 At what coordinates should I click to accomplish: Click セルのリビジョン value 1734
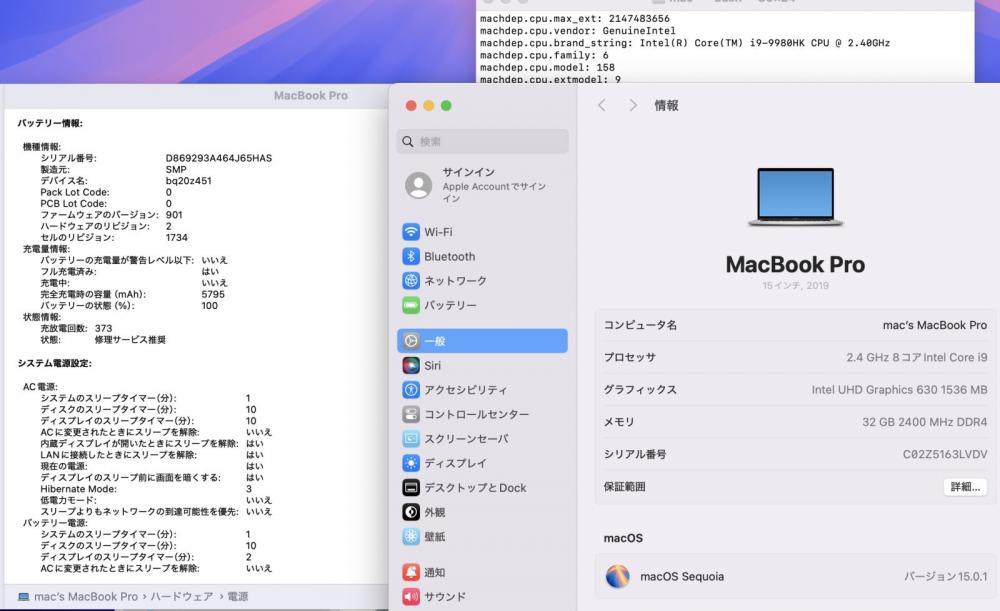coord(177,238)
